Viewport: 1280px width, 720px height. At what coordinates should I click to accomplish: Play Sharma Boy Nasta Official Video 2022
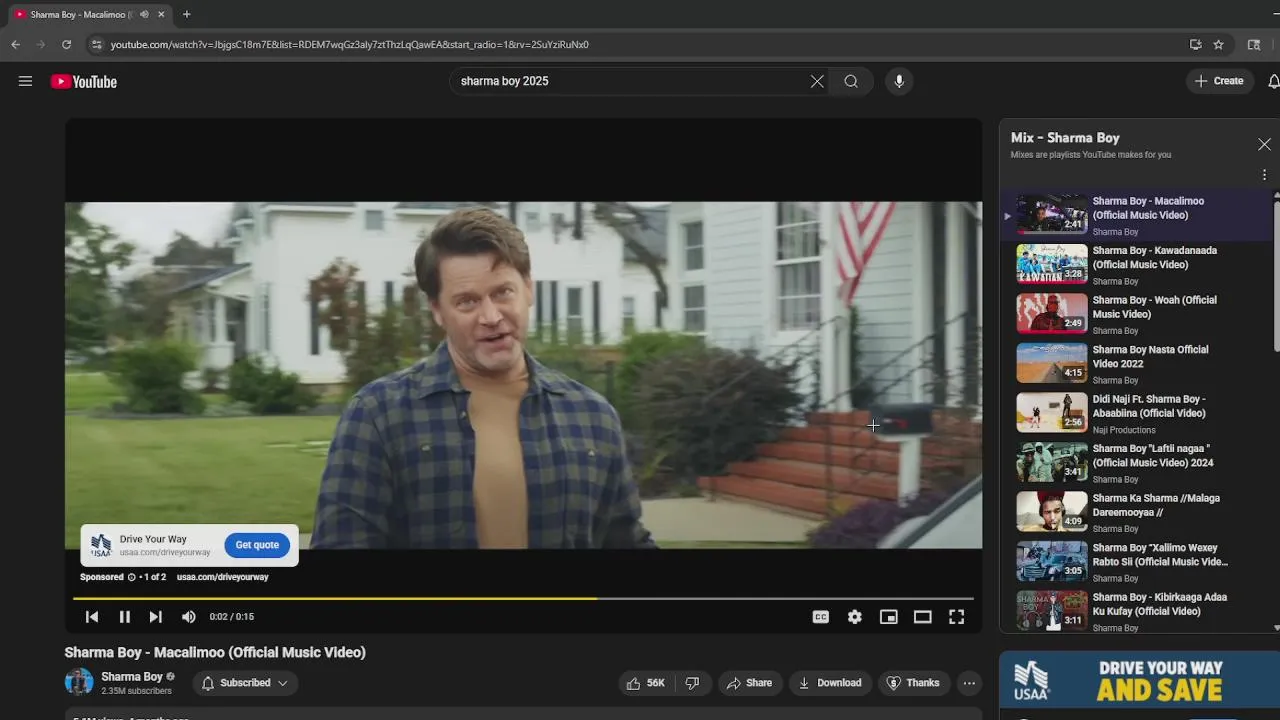point(1137,363)
